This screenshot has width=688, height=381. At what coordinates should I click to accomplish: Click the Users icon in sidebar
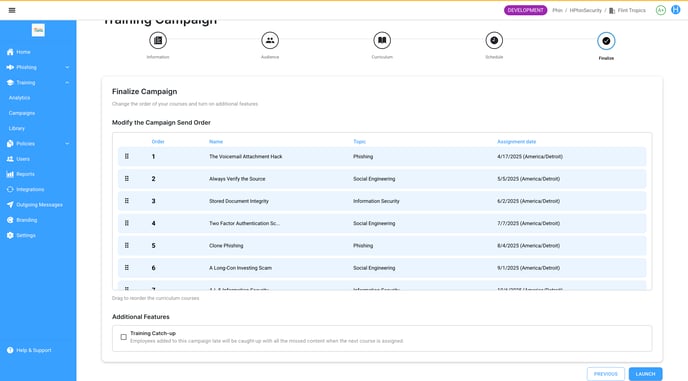point(10,159)
